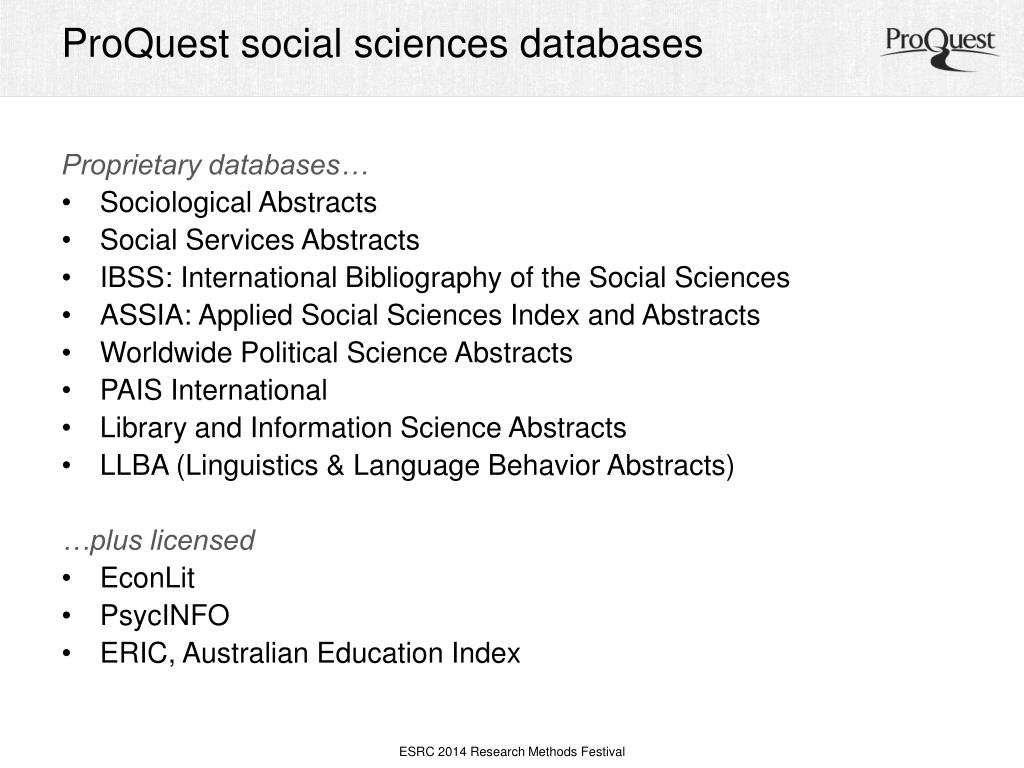Click the slide title about social sciences databases

coord(382,45)
